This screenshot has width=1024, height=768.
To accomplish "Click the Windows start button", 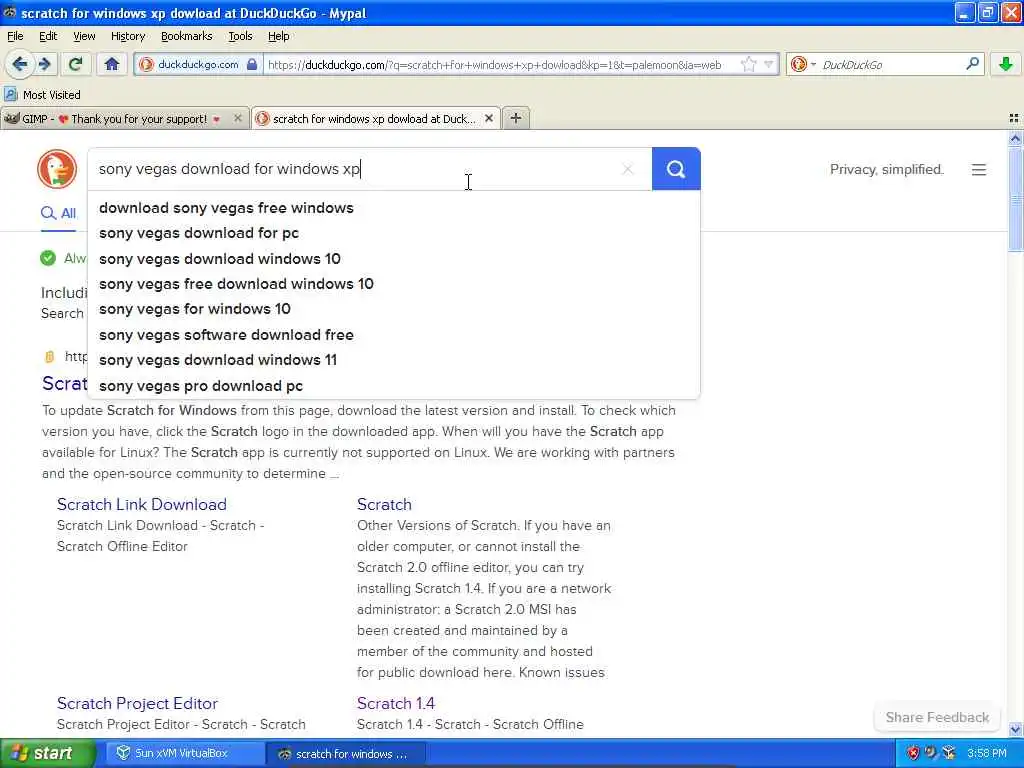I will tap(47, 753).
